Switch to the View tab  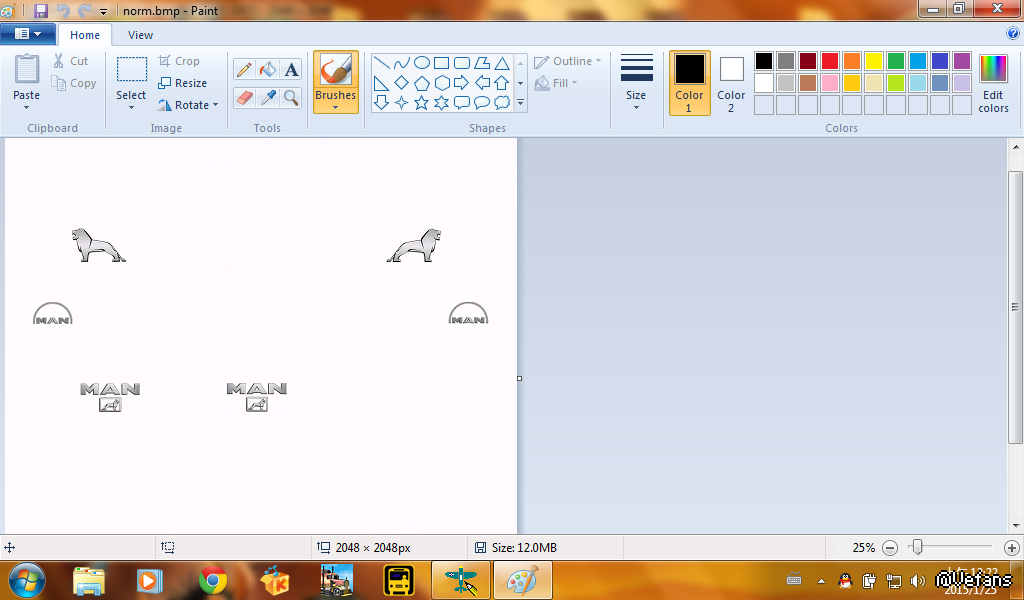tap(140, 35)
